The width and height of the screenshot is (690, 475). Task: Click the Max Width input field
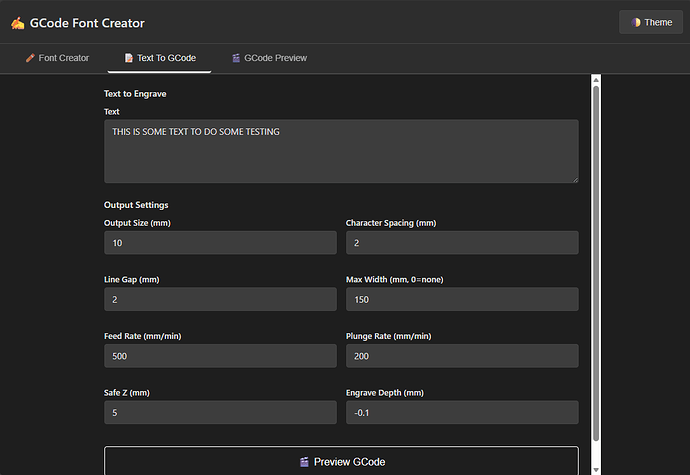(462, 299)
